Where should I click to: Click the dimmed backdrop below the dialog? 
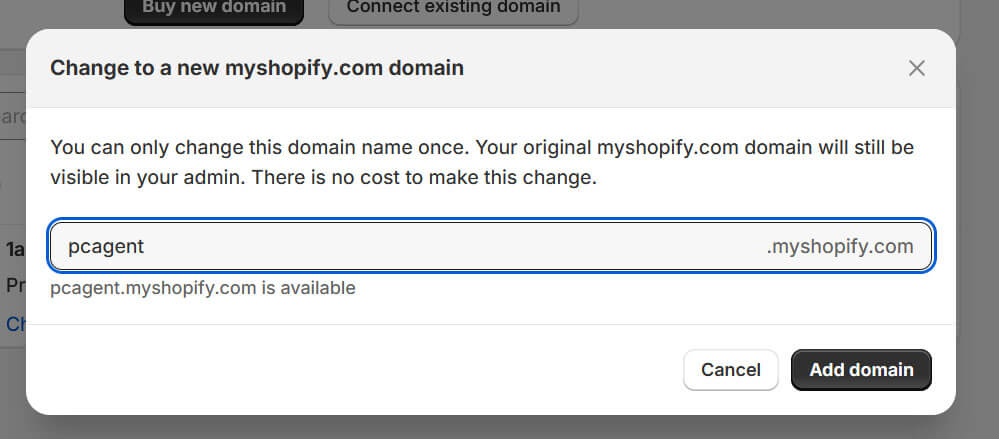click(x=500, y=428)
